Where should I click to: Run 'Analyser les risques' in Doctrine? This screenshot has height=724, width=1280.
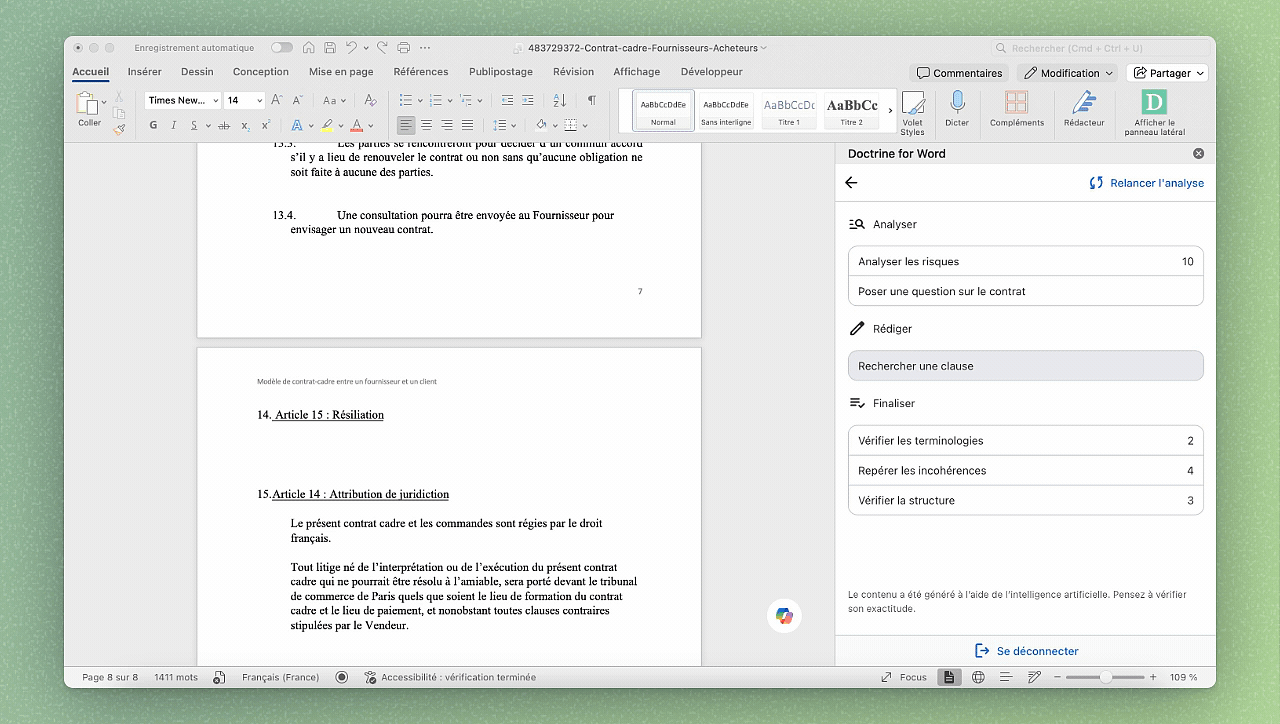pyautogui.click(x=1025, y=261)
